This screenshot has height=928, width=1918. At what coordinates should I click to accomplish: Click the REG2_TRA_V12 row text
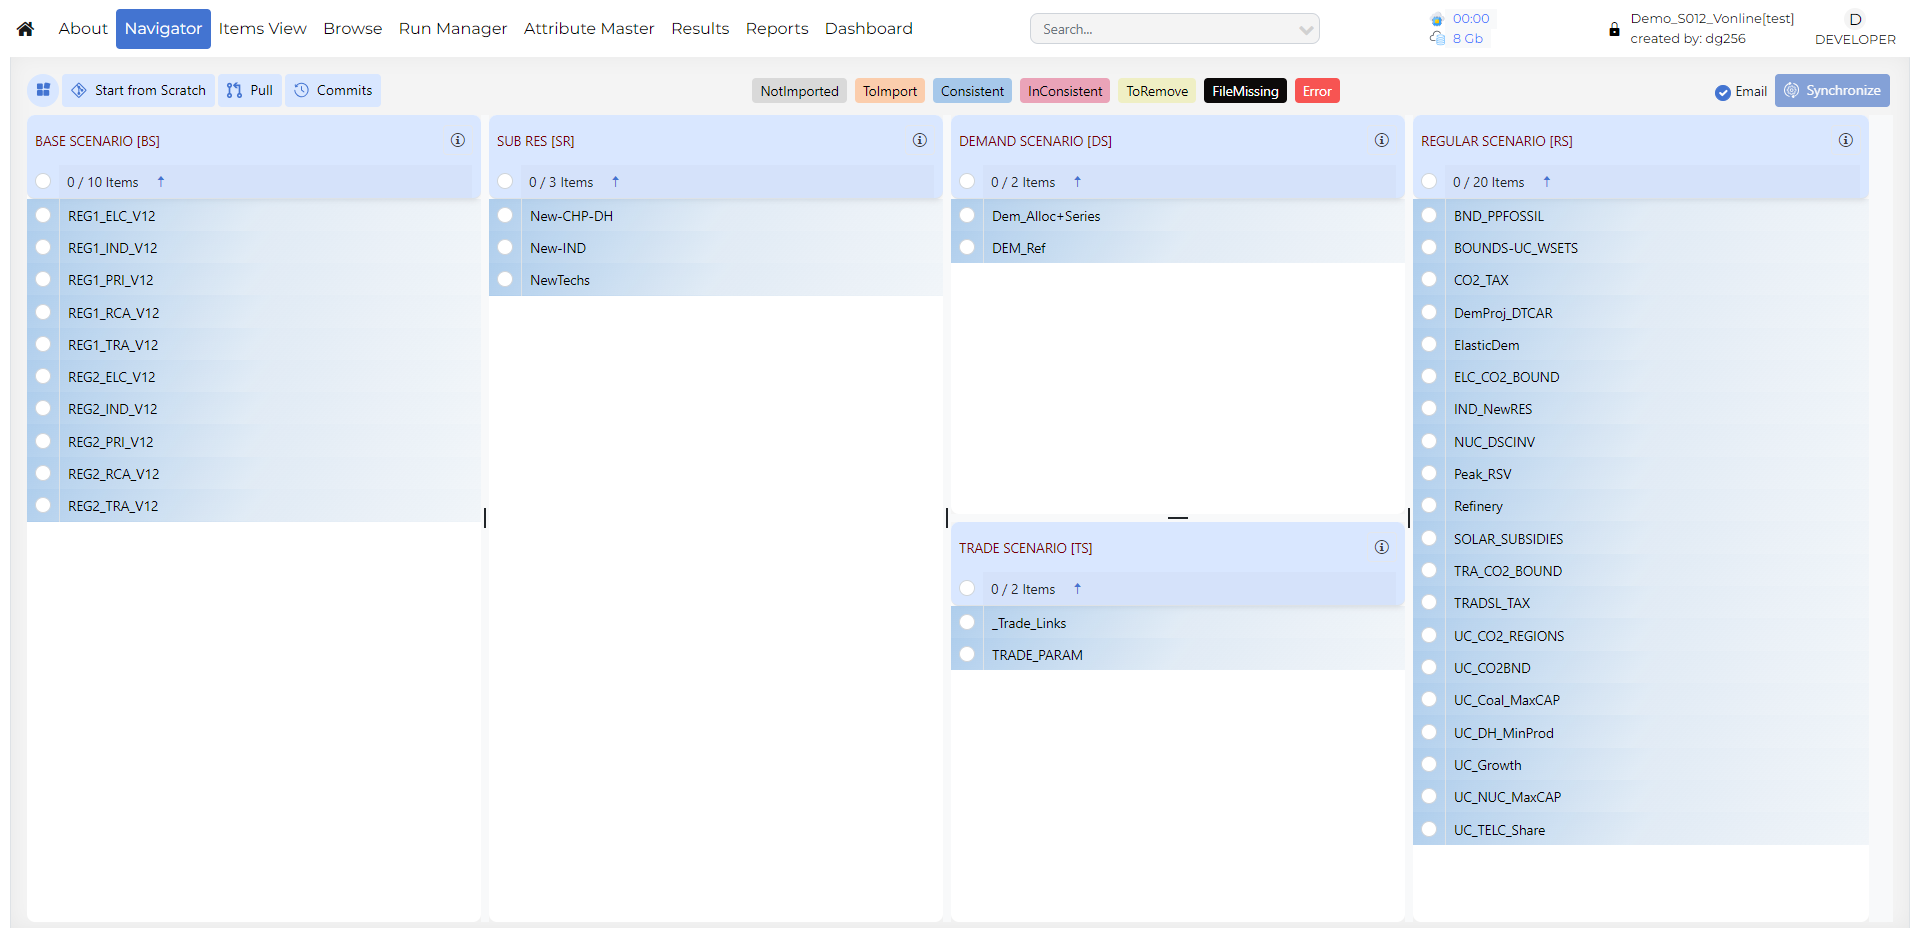(x=113, y=506)
